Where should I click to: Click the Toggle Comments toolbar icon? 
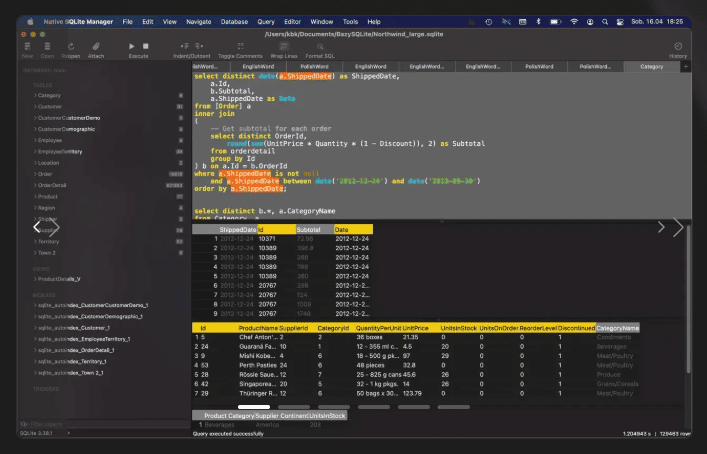pos(240,46)
